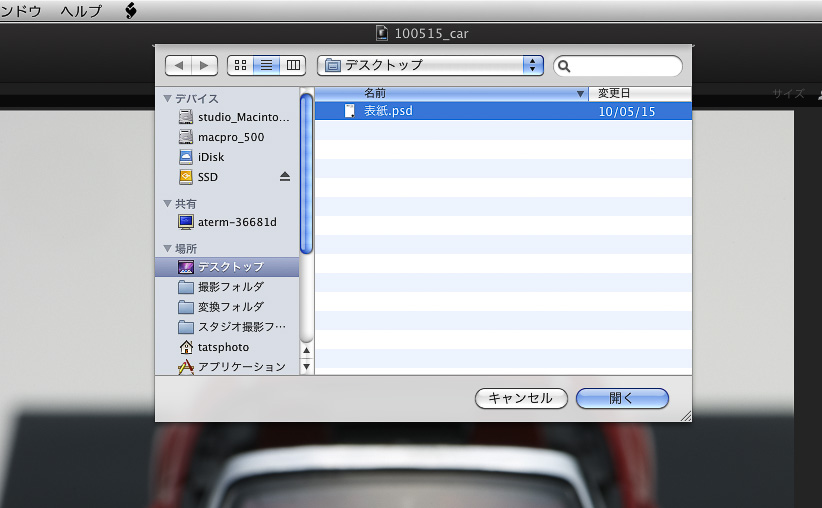Viewport: 822px width, 508px height.
Task: Collapse the 場所 section
Action: pyautogui.click(x=167, y=248)
